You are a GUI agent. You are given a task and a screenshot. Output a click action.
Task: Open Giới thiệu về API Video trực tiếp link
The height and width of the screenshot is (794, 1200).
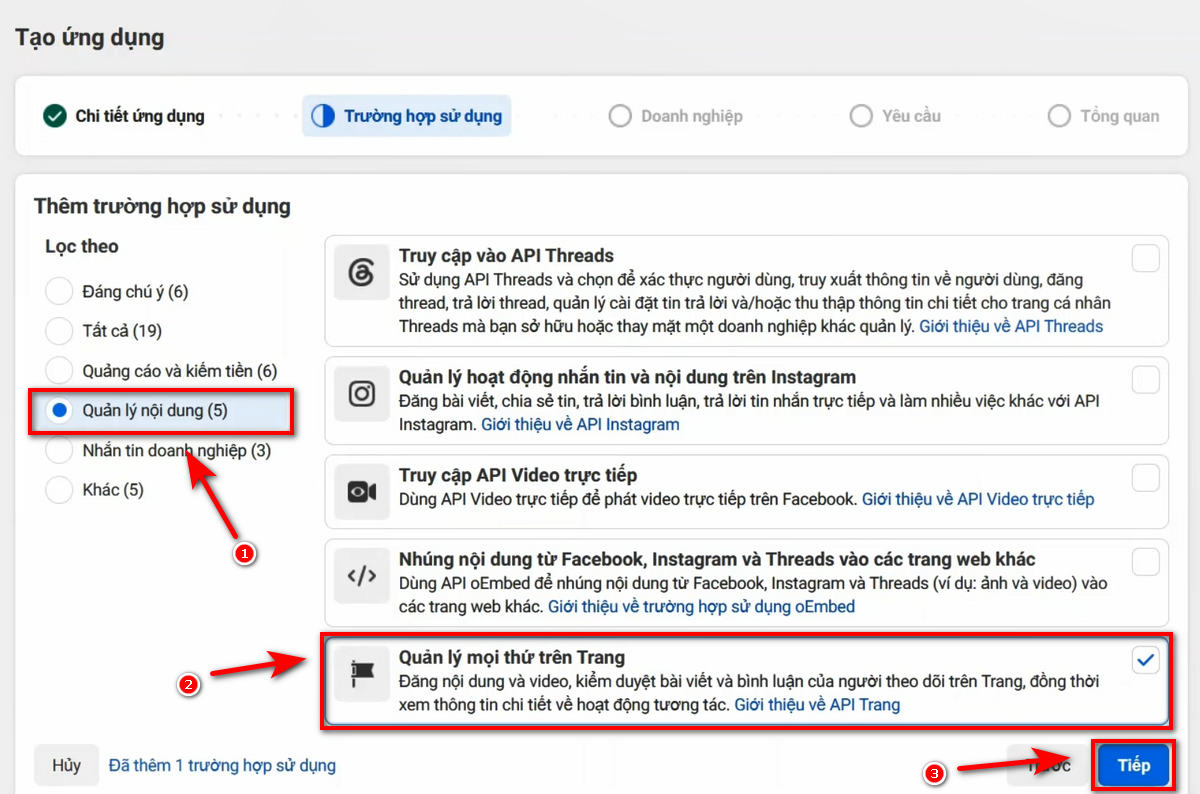click(x=978, y=499)
